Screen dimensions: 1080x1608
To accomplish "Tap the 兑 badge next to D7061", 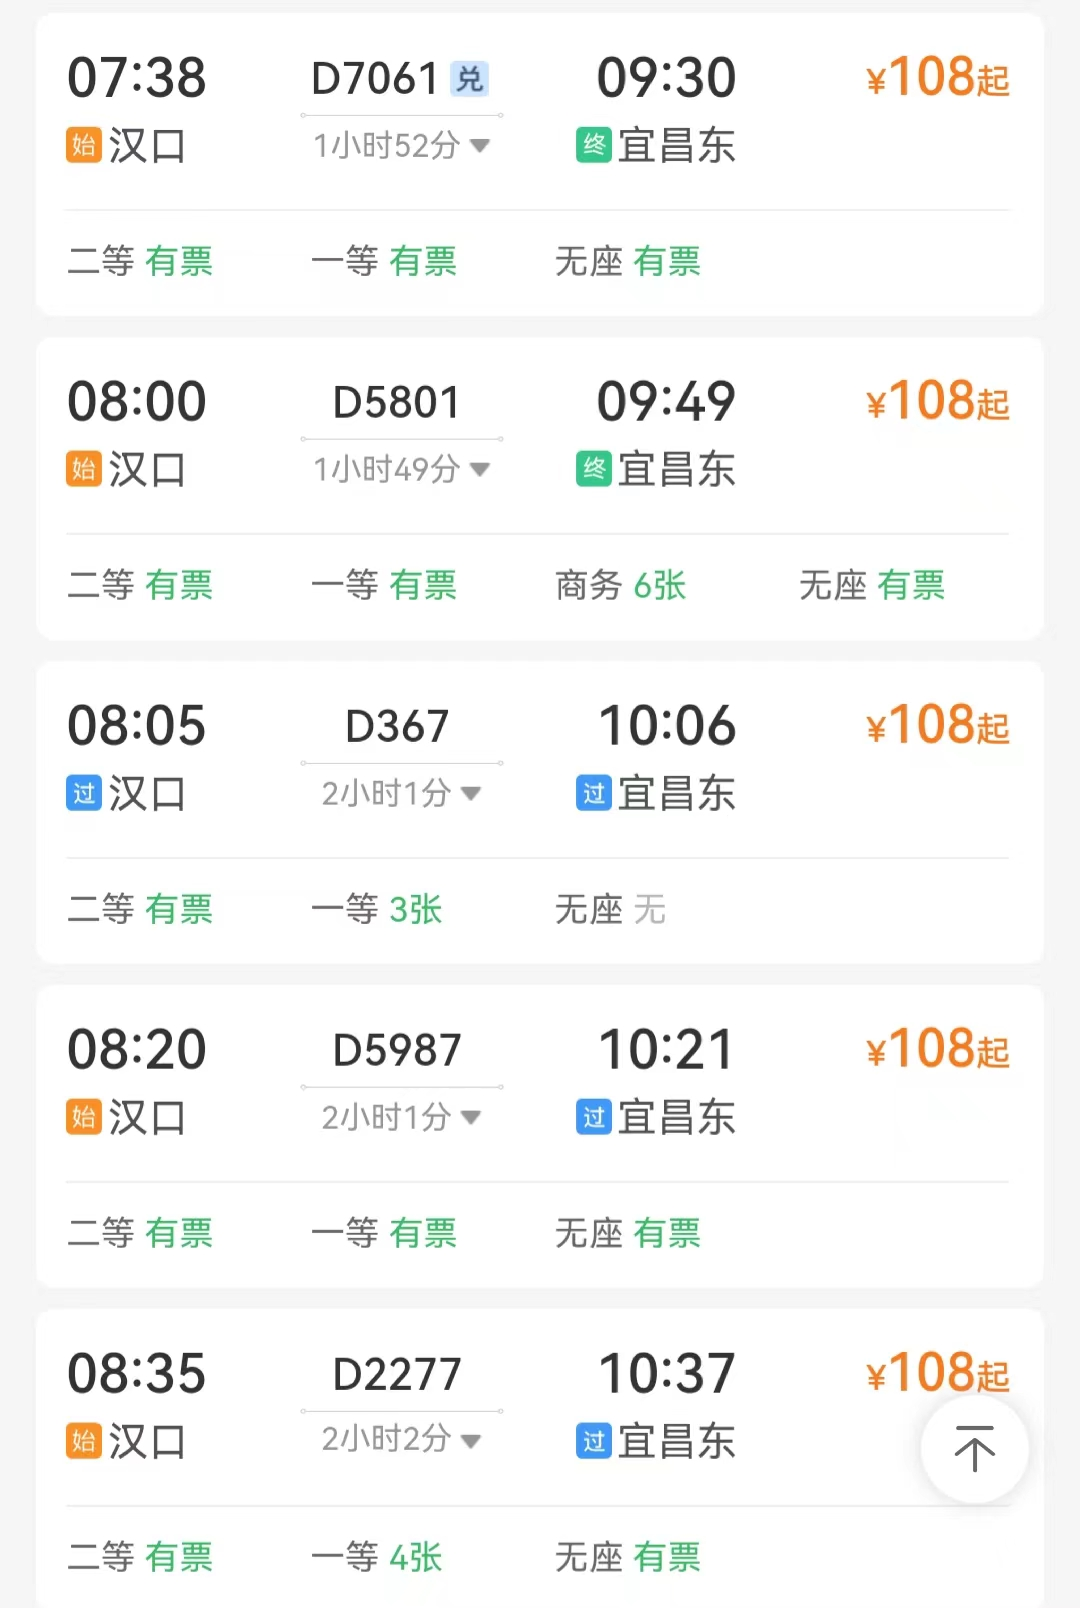I will click(469, 78).
